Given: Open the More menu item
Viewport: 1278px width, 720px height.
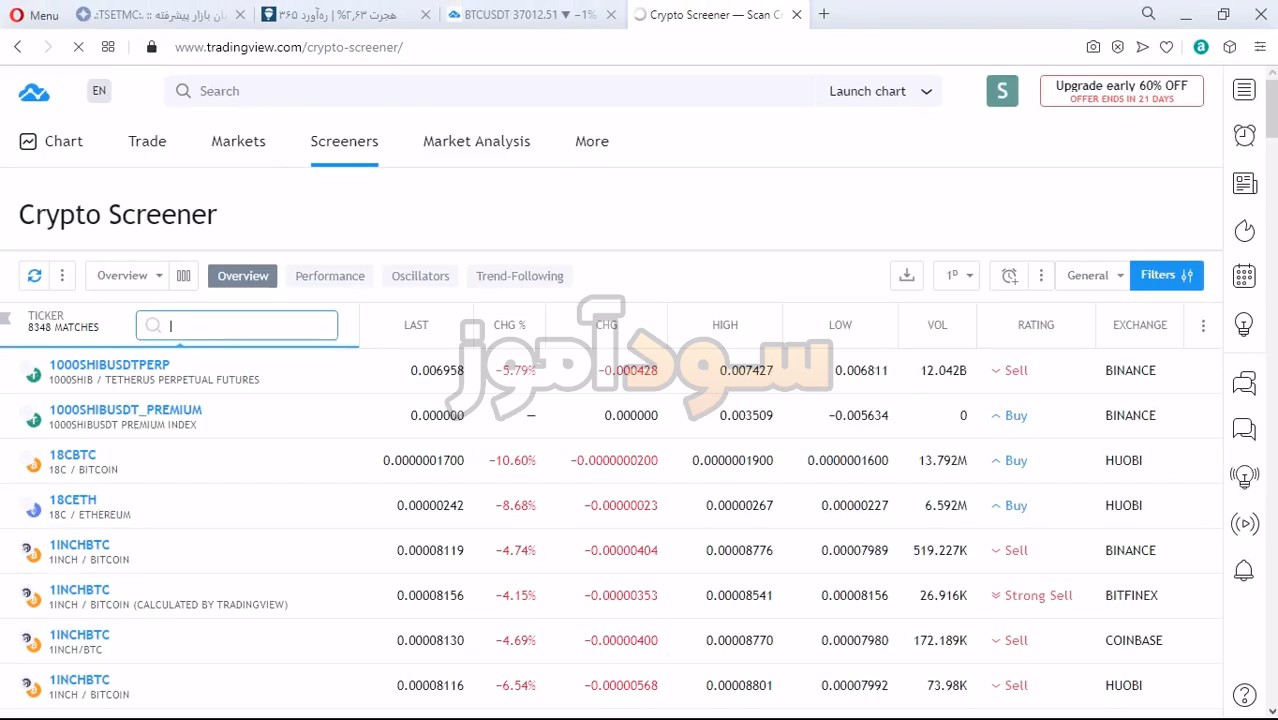Looking at the screenshot, I should tap(592, 141).
